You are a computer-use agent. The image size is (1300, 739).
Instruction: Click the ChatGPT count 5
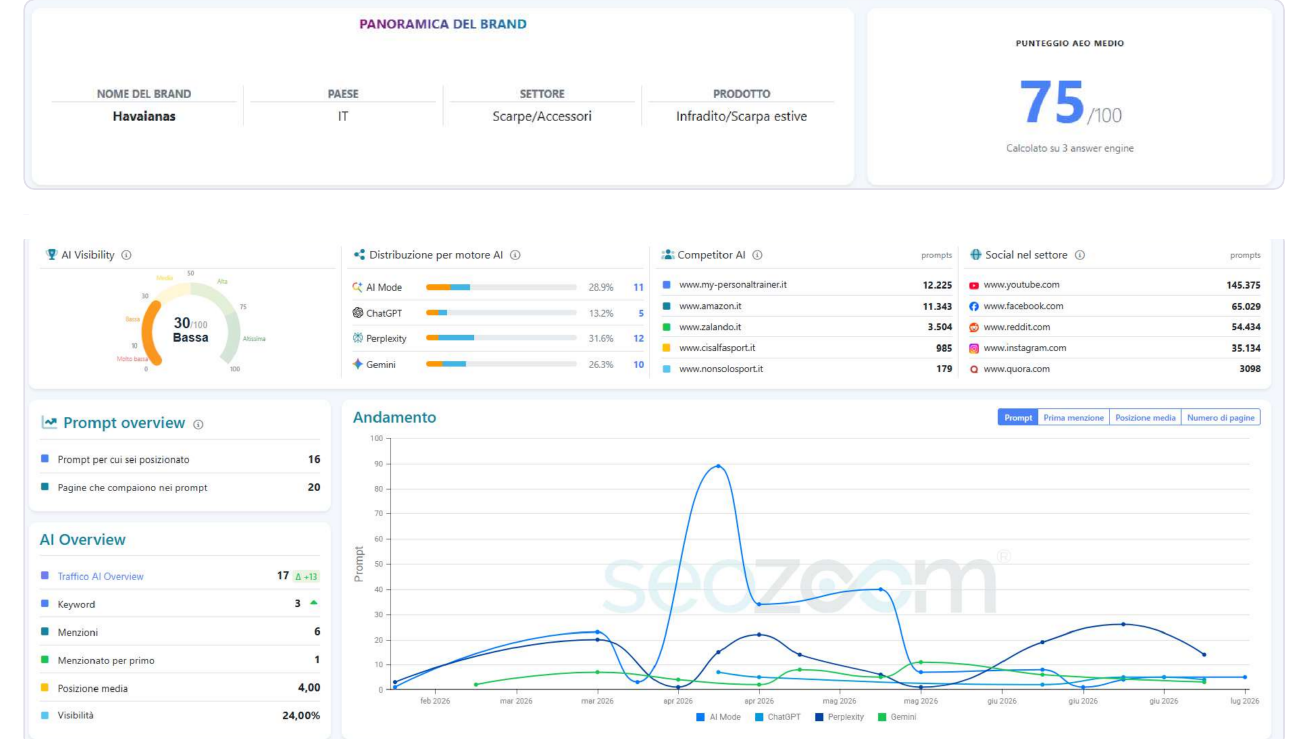(641, 313)
